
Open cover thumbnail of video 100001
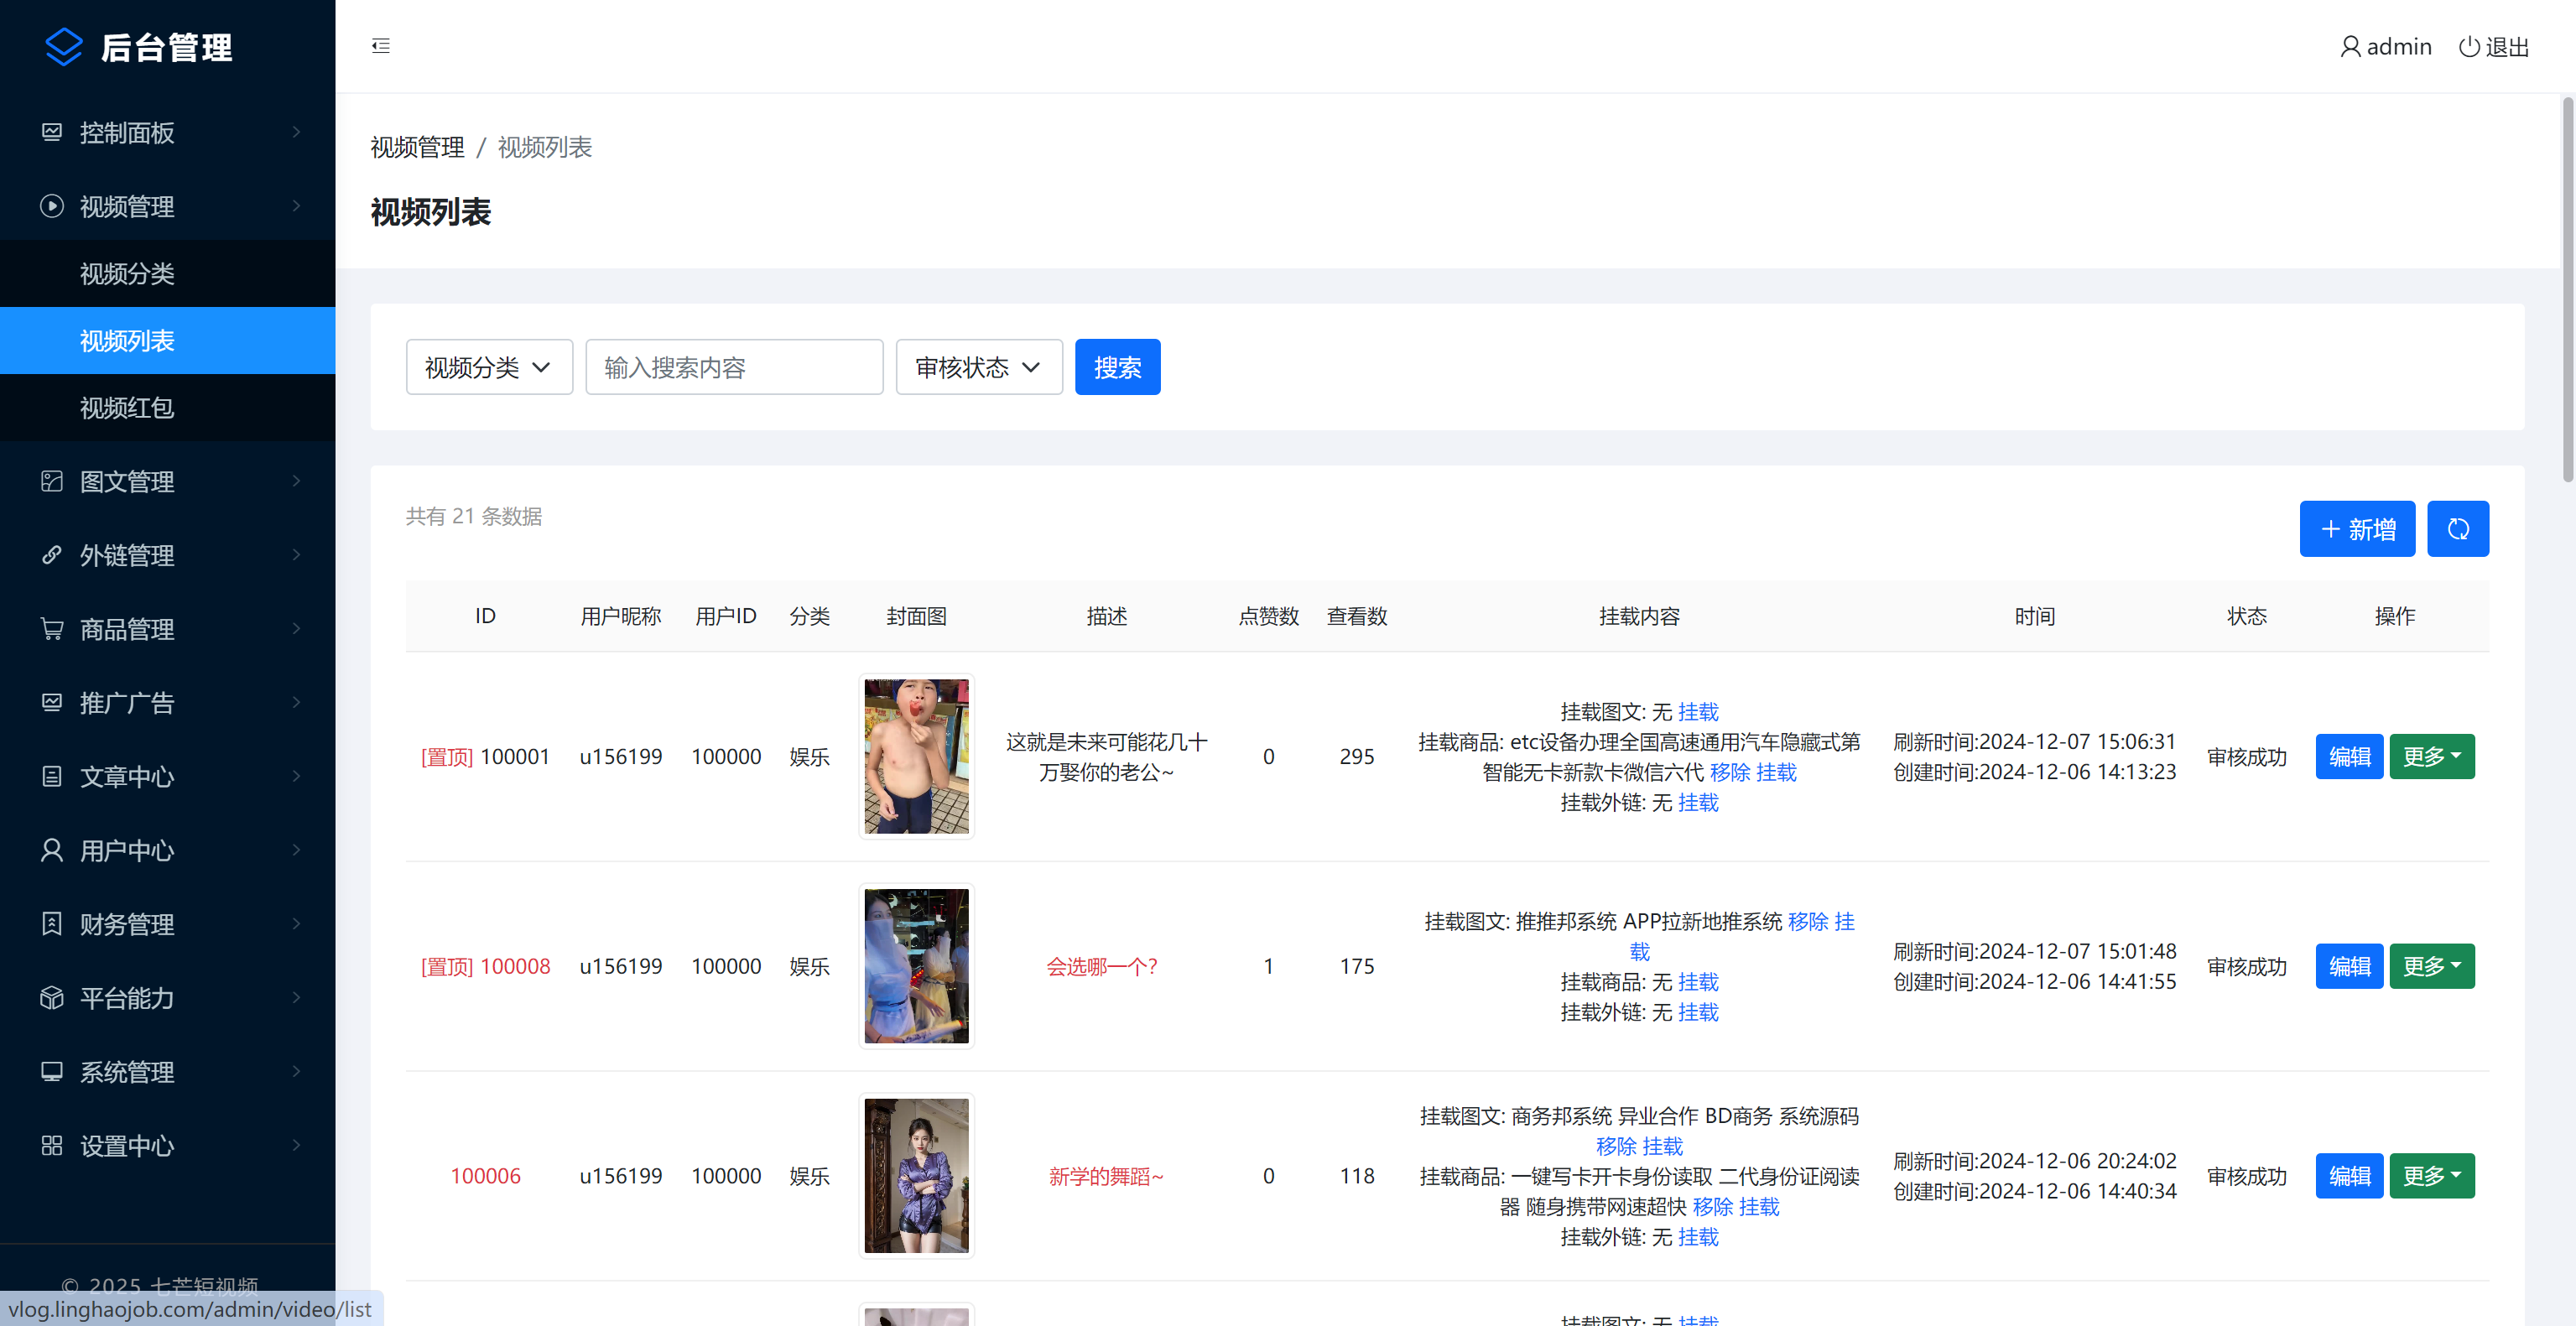916,757
